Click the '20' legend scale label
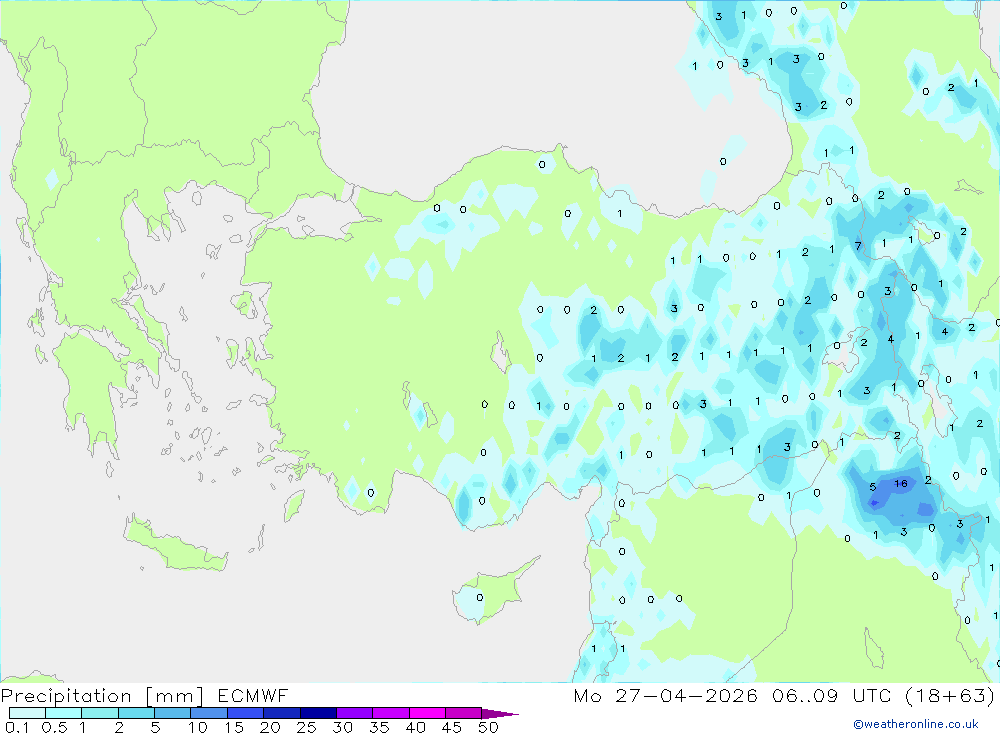Viewport: 1000px width, 733px height. point(270,727)
